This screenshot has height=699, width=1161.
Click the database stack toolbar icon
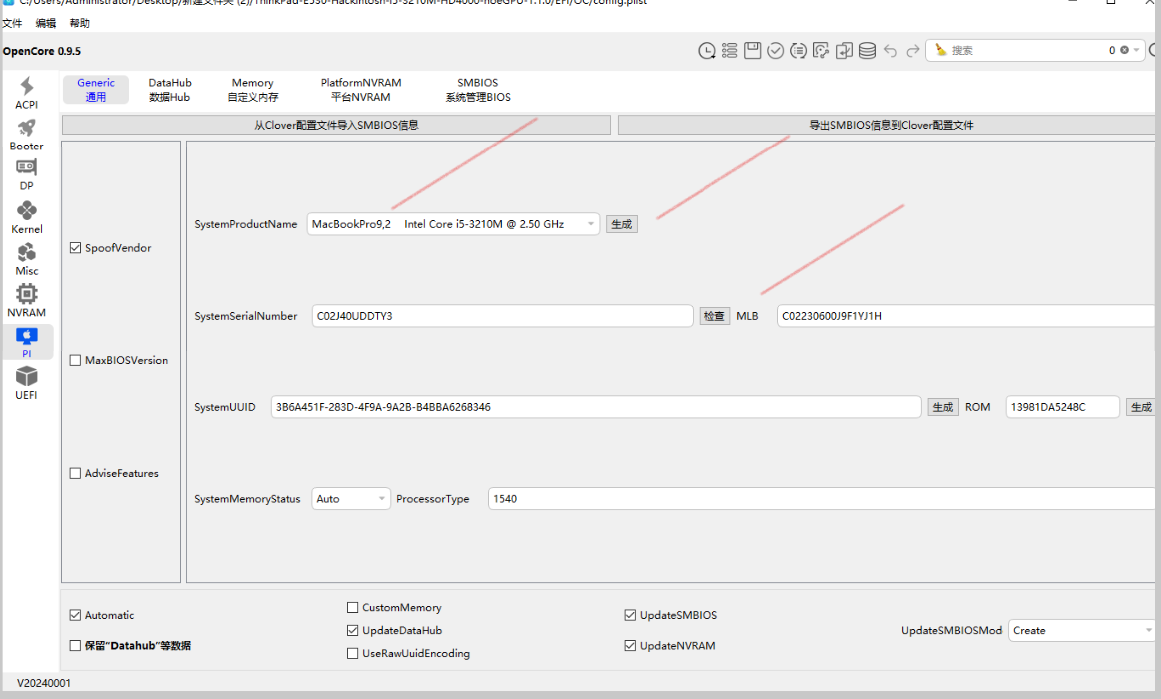[x=868, y=50]
